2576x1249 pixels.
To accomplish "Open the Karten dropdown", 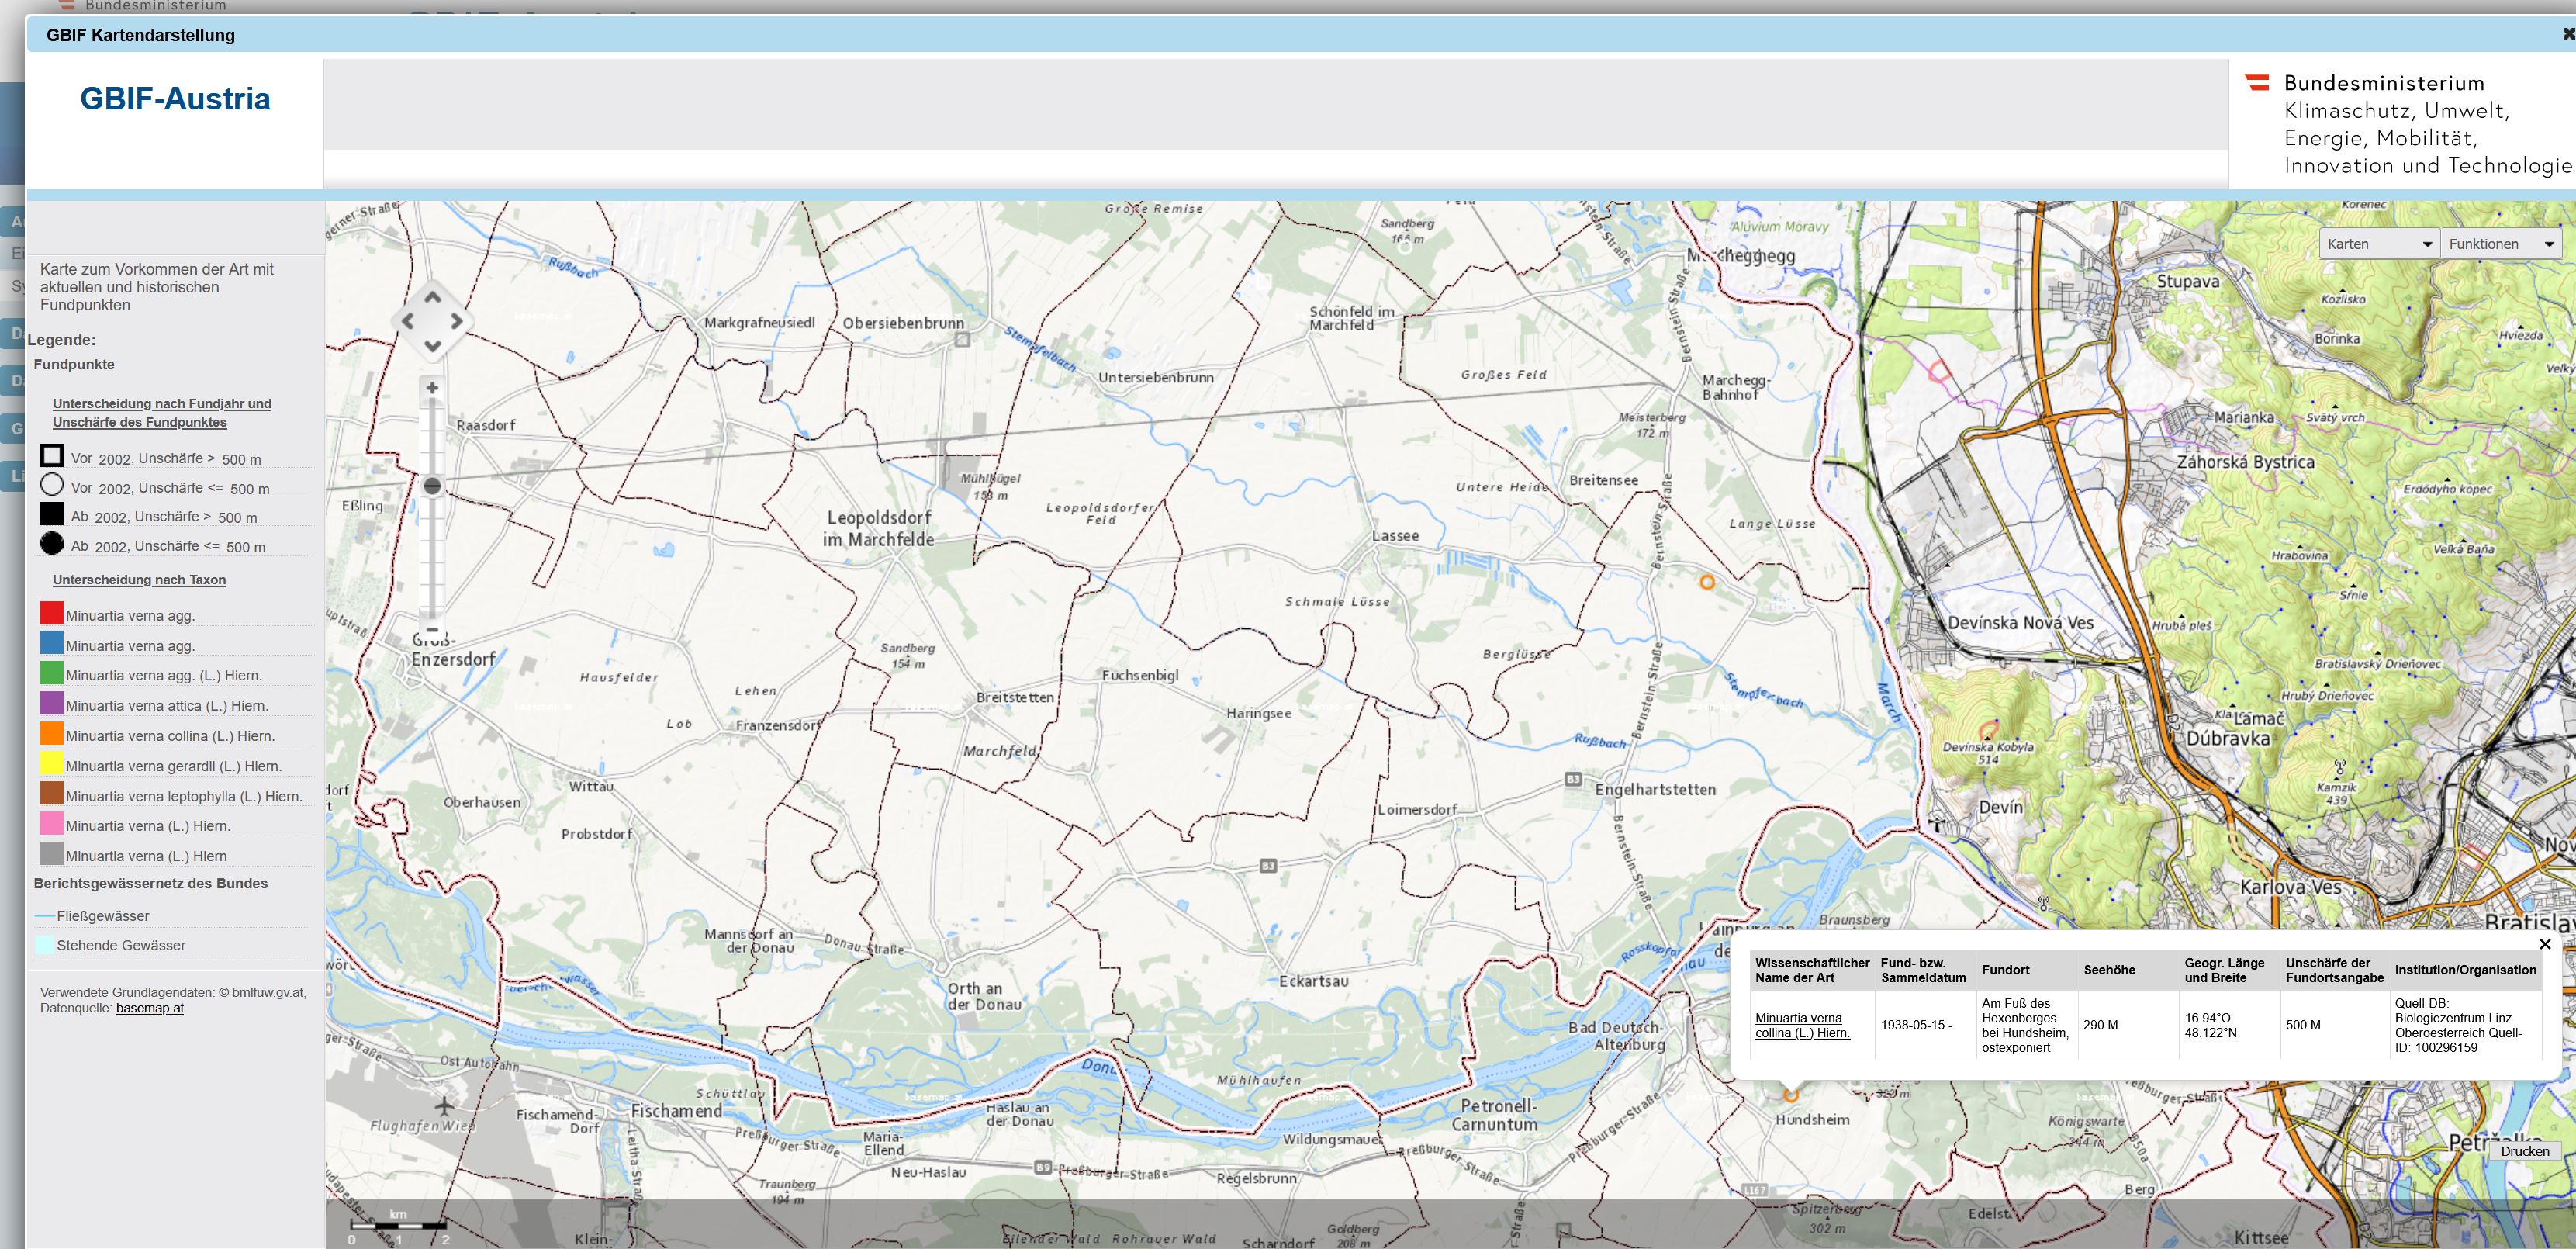I will pos(2379,244).
